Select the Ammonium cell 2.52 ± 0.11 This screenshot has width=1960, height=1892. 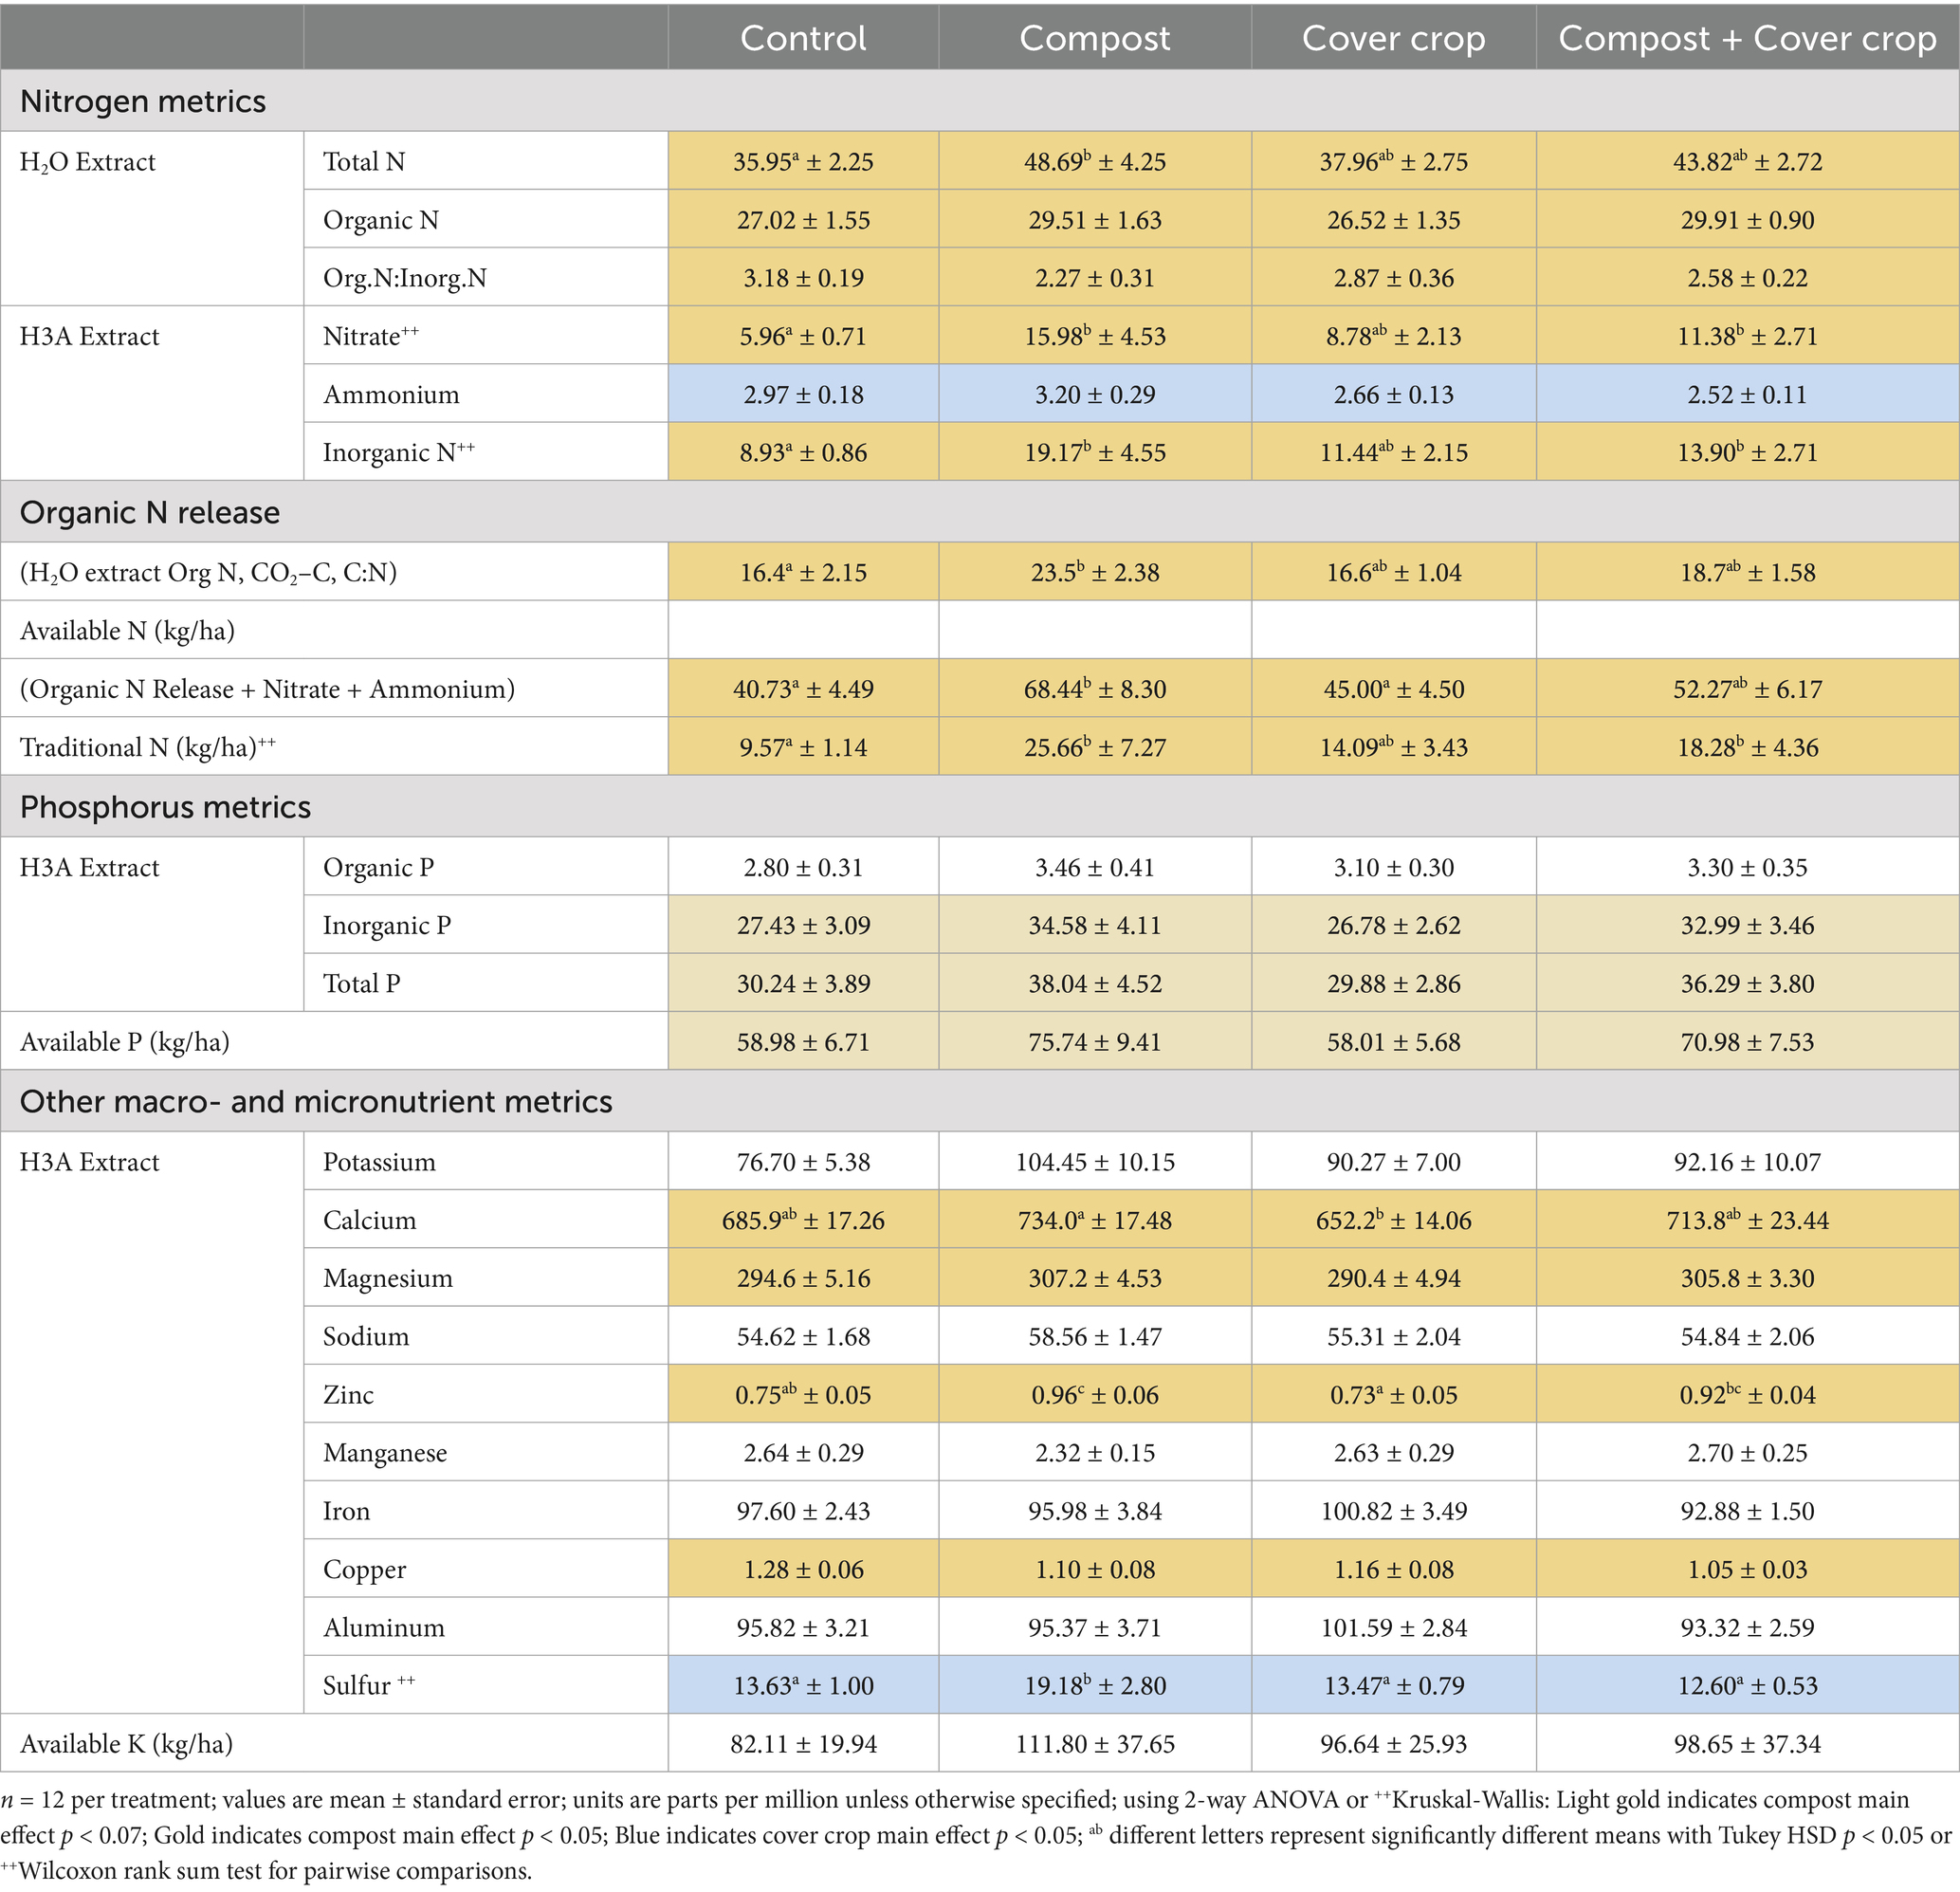tap(1747, 394)
